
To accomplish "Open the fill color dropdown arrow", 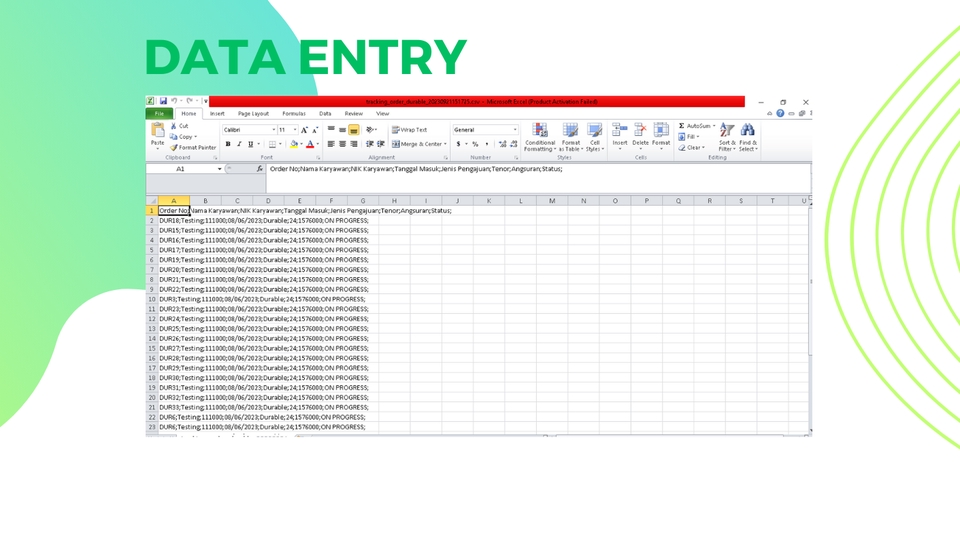I will [x=301, y=144].
